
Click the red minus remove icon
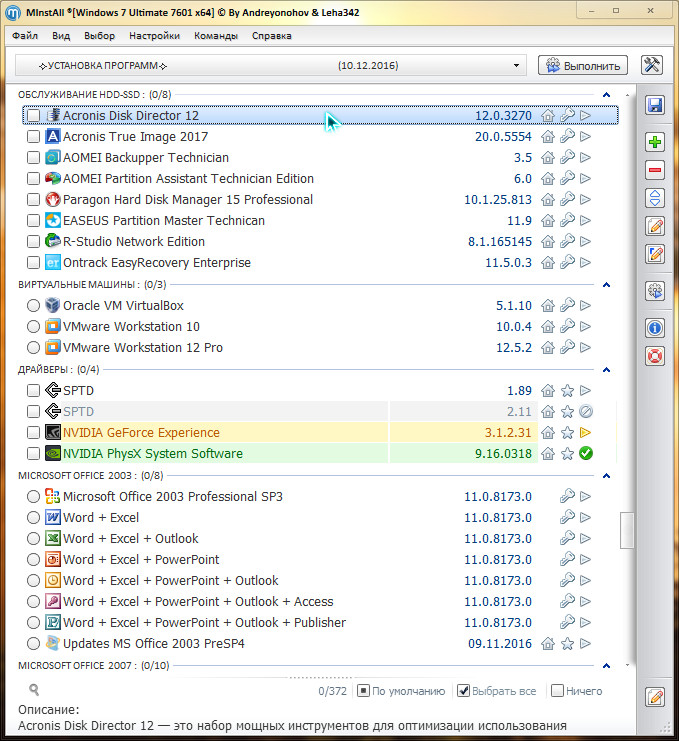tap(655, 170)
